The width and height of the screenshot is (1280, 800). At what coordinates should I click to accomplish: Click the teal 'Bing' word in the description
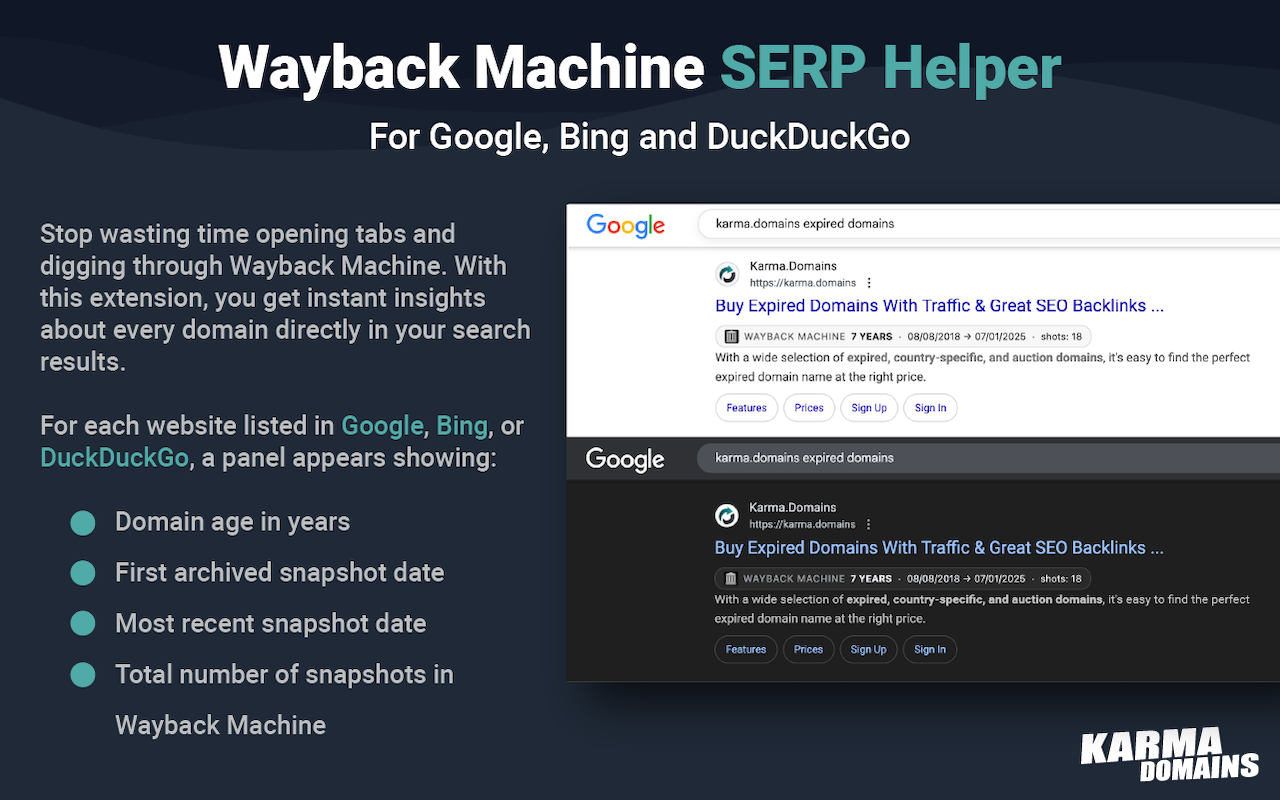462,426
